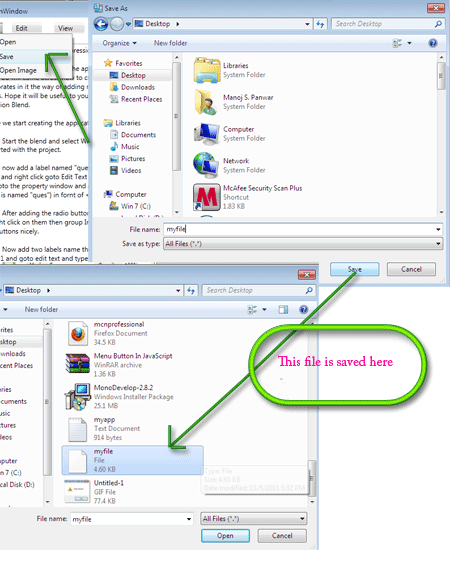Click the search magnifier in Save As dialog
Image resolution: width=450 pixels, height=576 pixels.
[x=438, y=24]
